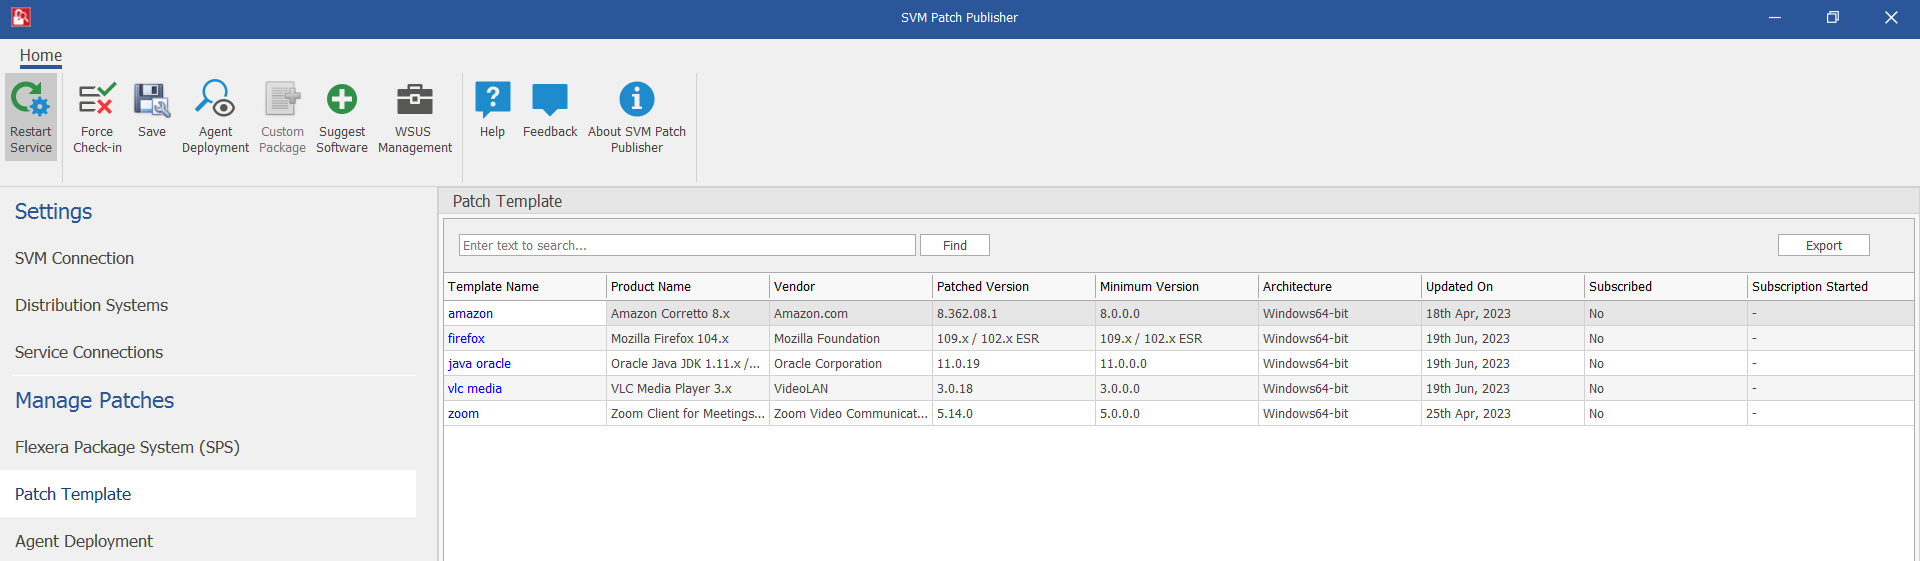Screen dimensions: 1920x561
Task: Select the Home ribbon tab
Action: [41, 56]
